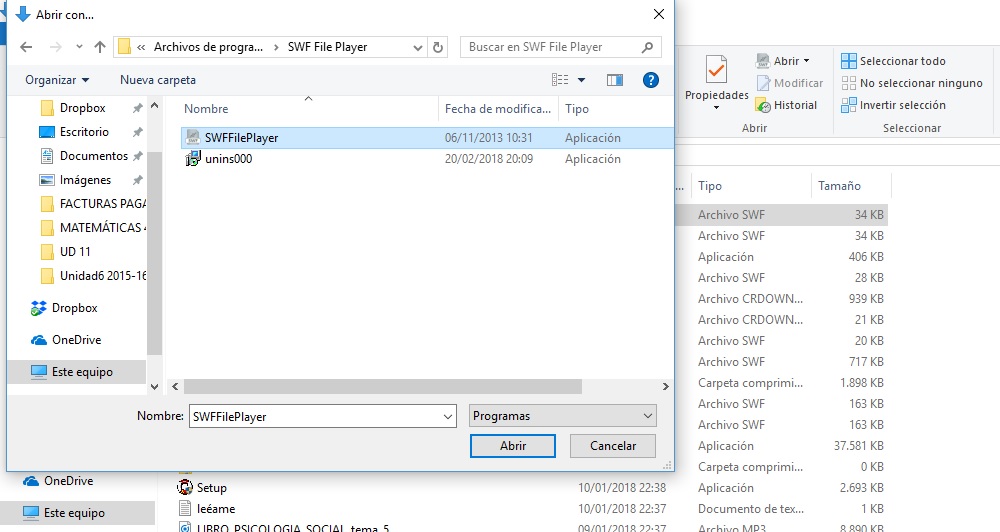
Task: Click pin icon next to Escritorio
Action: (137, 132)
